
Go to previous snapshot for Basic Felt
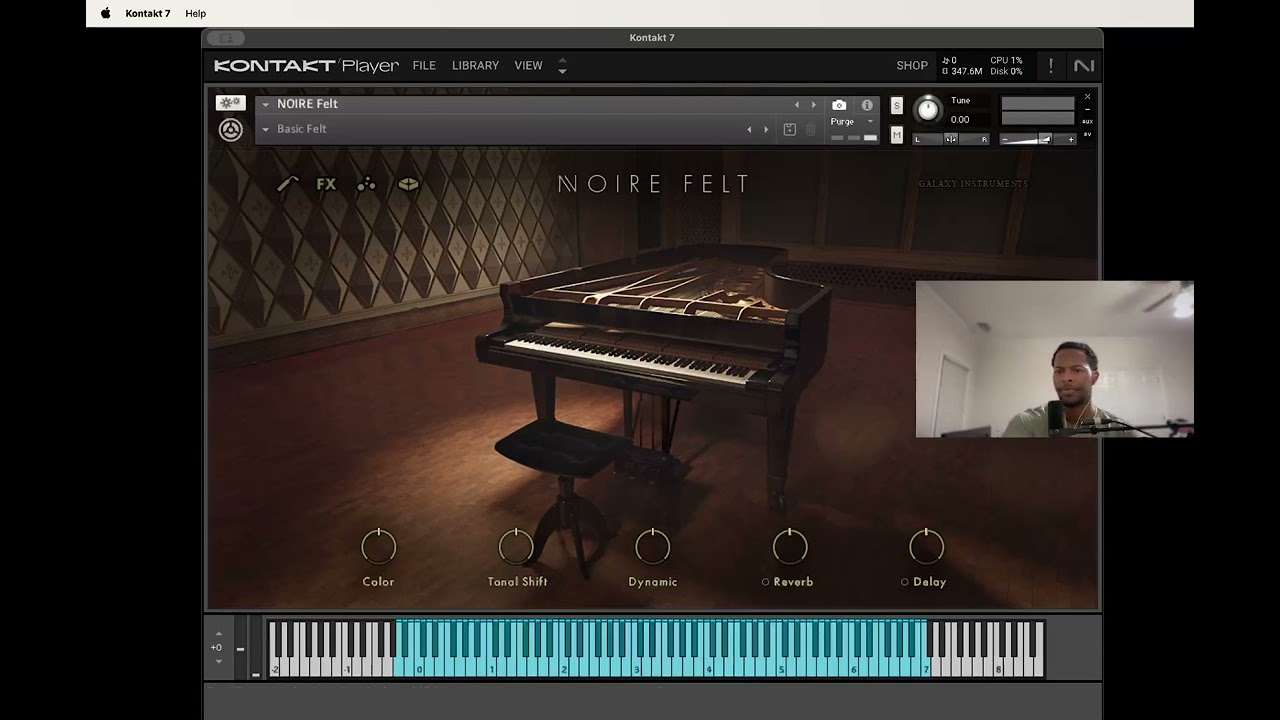coord(749,130)
